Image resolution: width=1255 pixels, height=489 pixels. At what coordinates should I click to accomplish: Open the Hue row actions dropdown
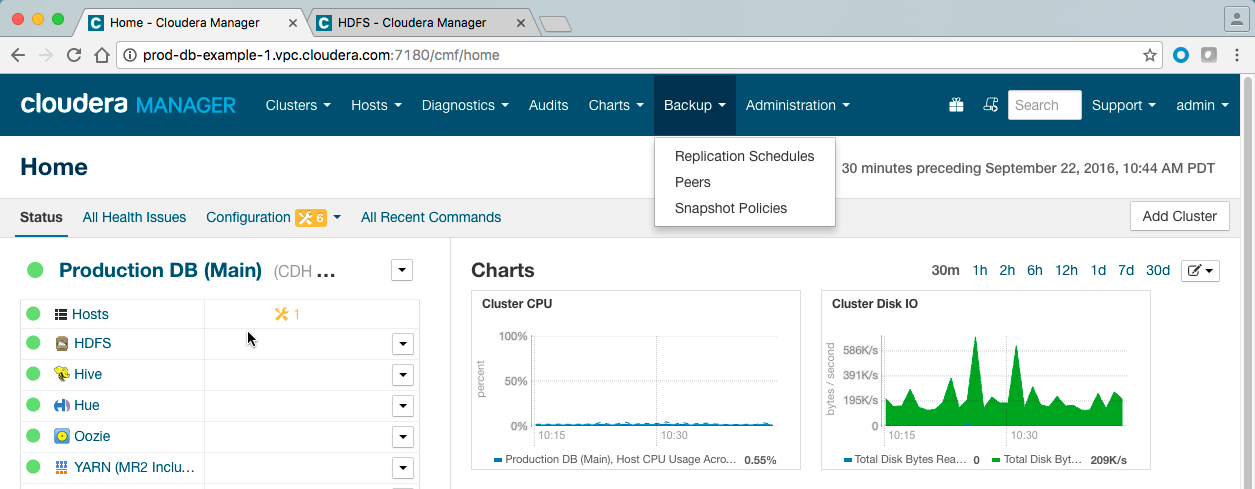point(402,406)
